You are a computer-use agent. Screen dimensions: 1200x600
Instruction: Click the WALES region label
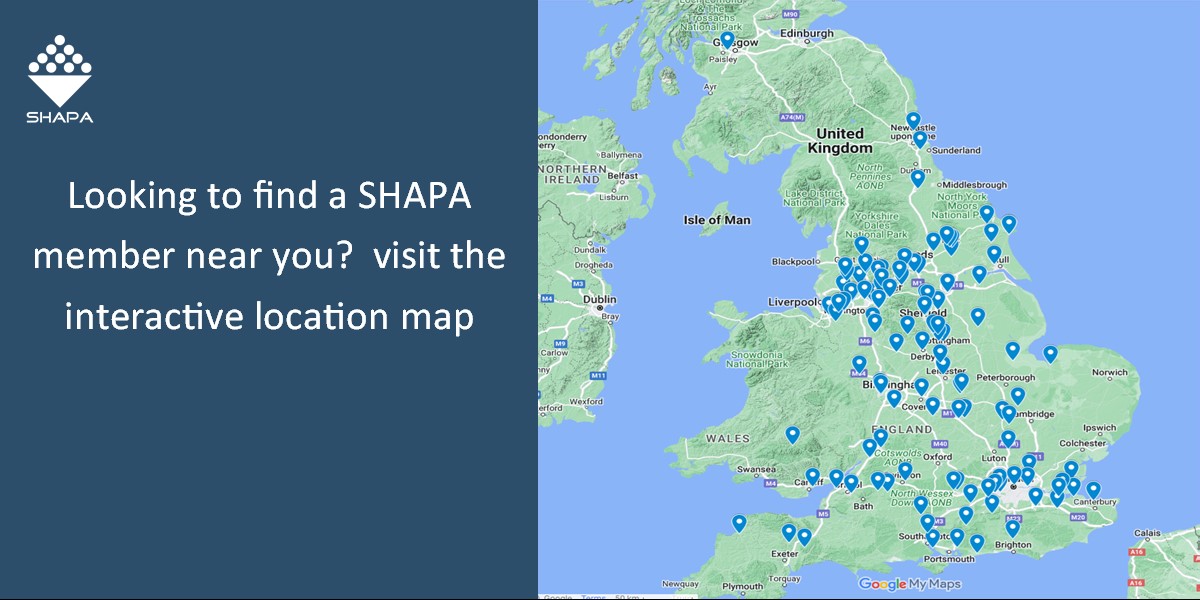point(727,439)
